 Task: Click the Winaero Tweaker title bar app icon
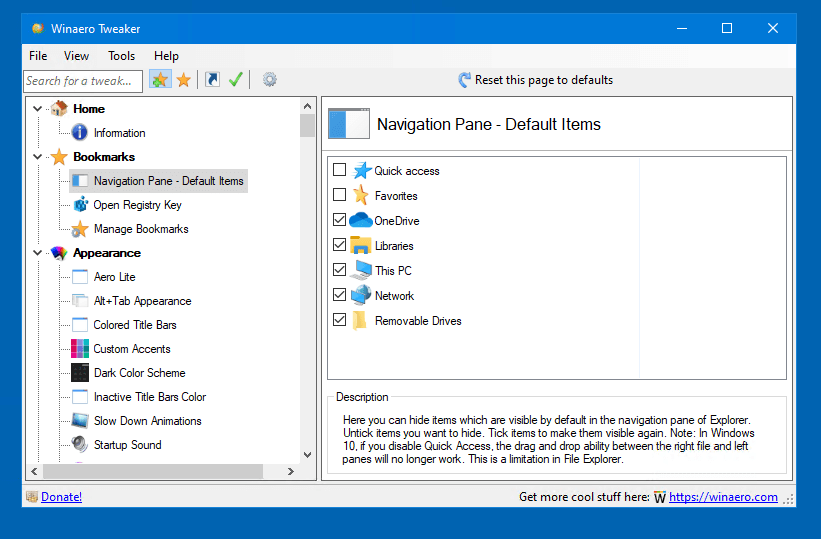tap(38, 28)
